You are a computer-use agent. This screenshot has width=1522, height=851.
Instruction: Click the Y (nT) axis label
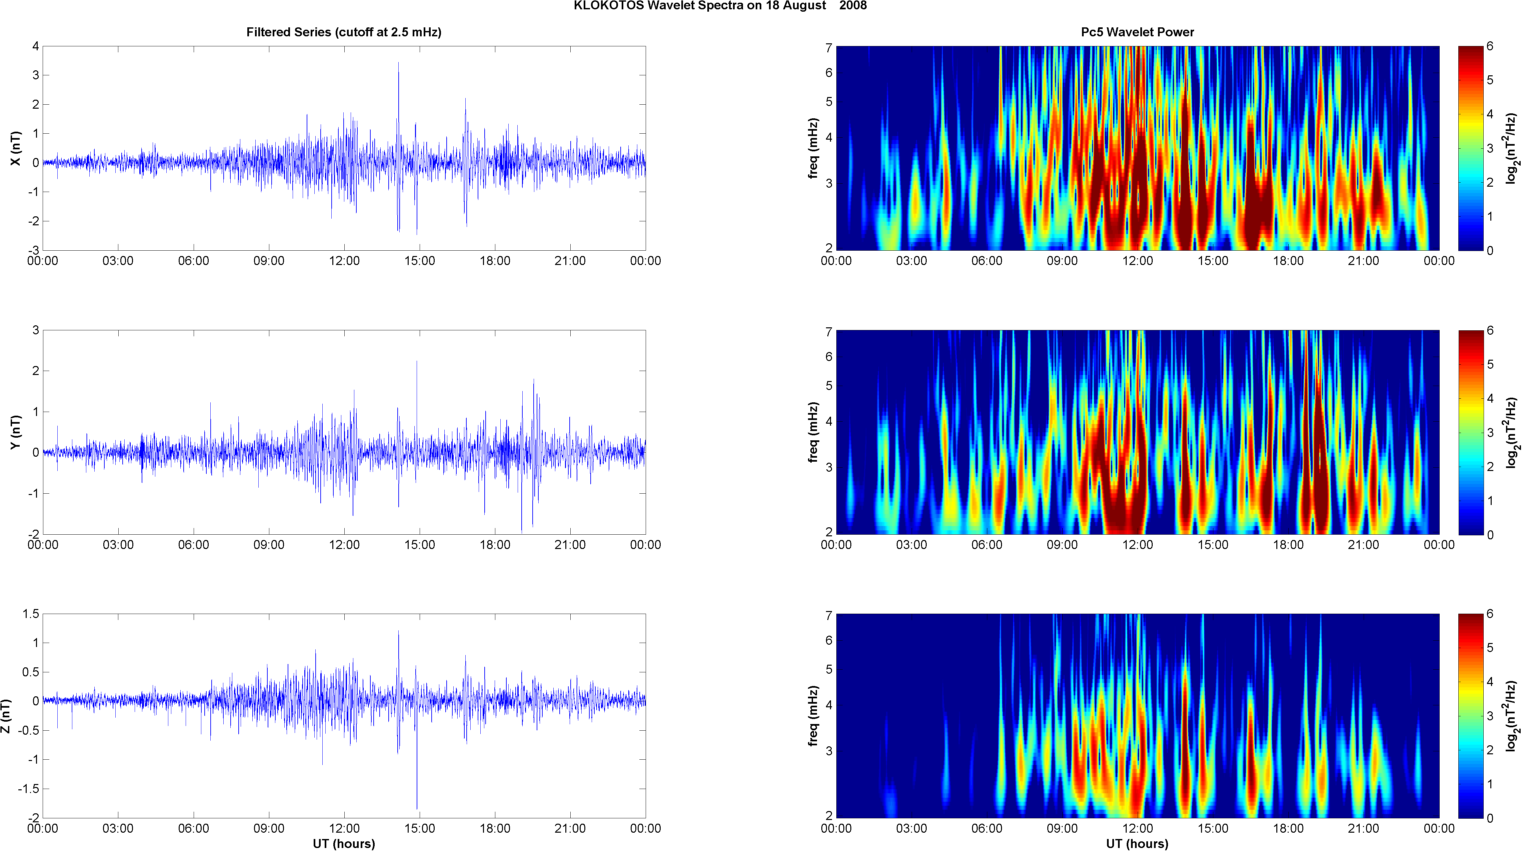15,432
